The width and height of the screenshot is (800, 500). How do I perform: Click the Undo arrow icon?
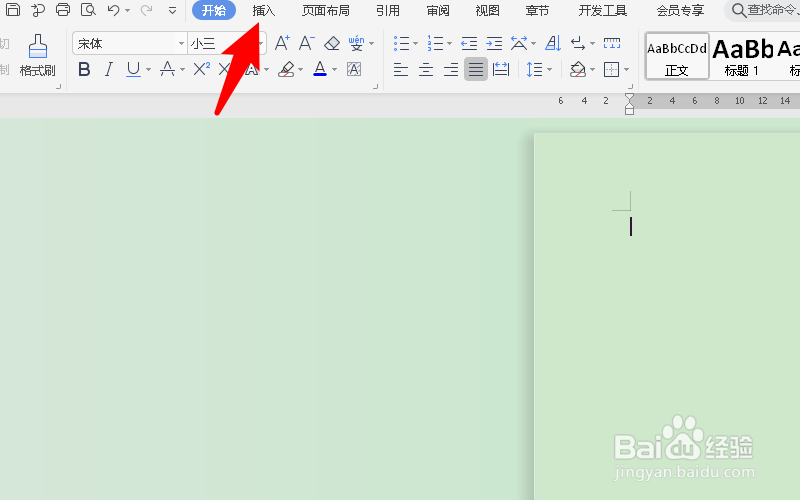pos(113,10)
